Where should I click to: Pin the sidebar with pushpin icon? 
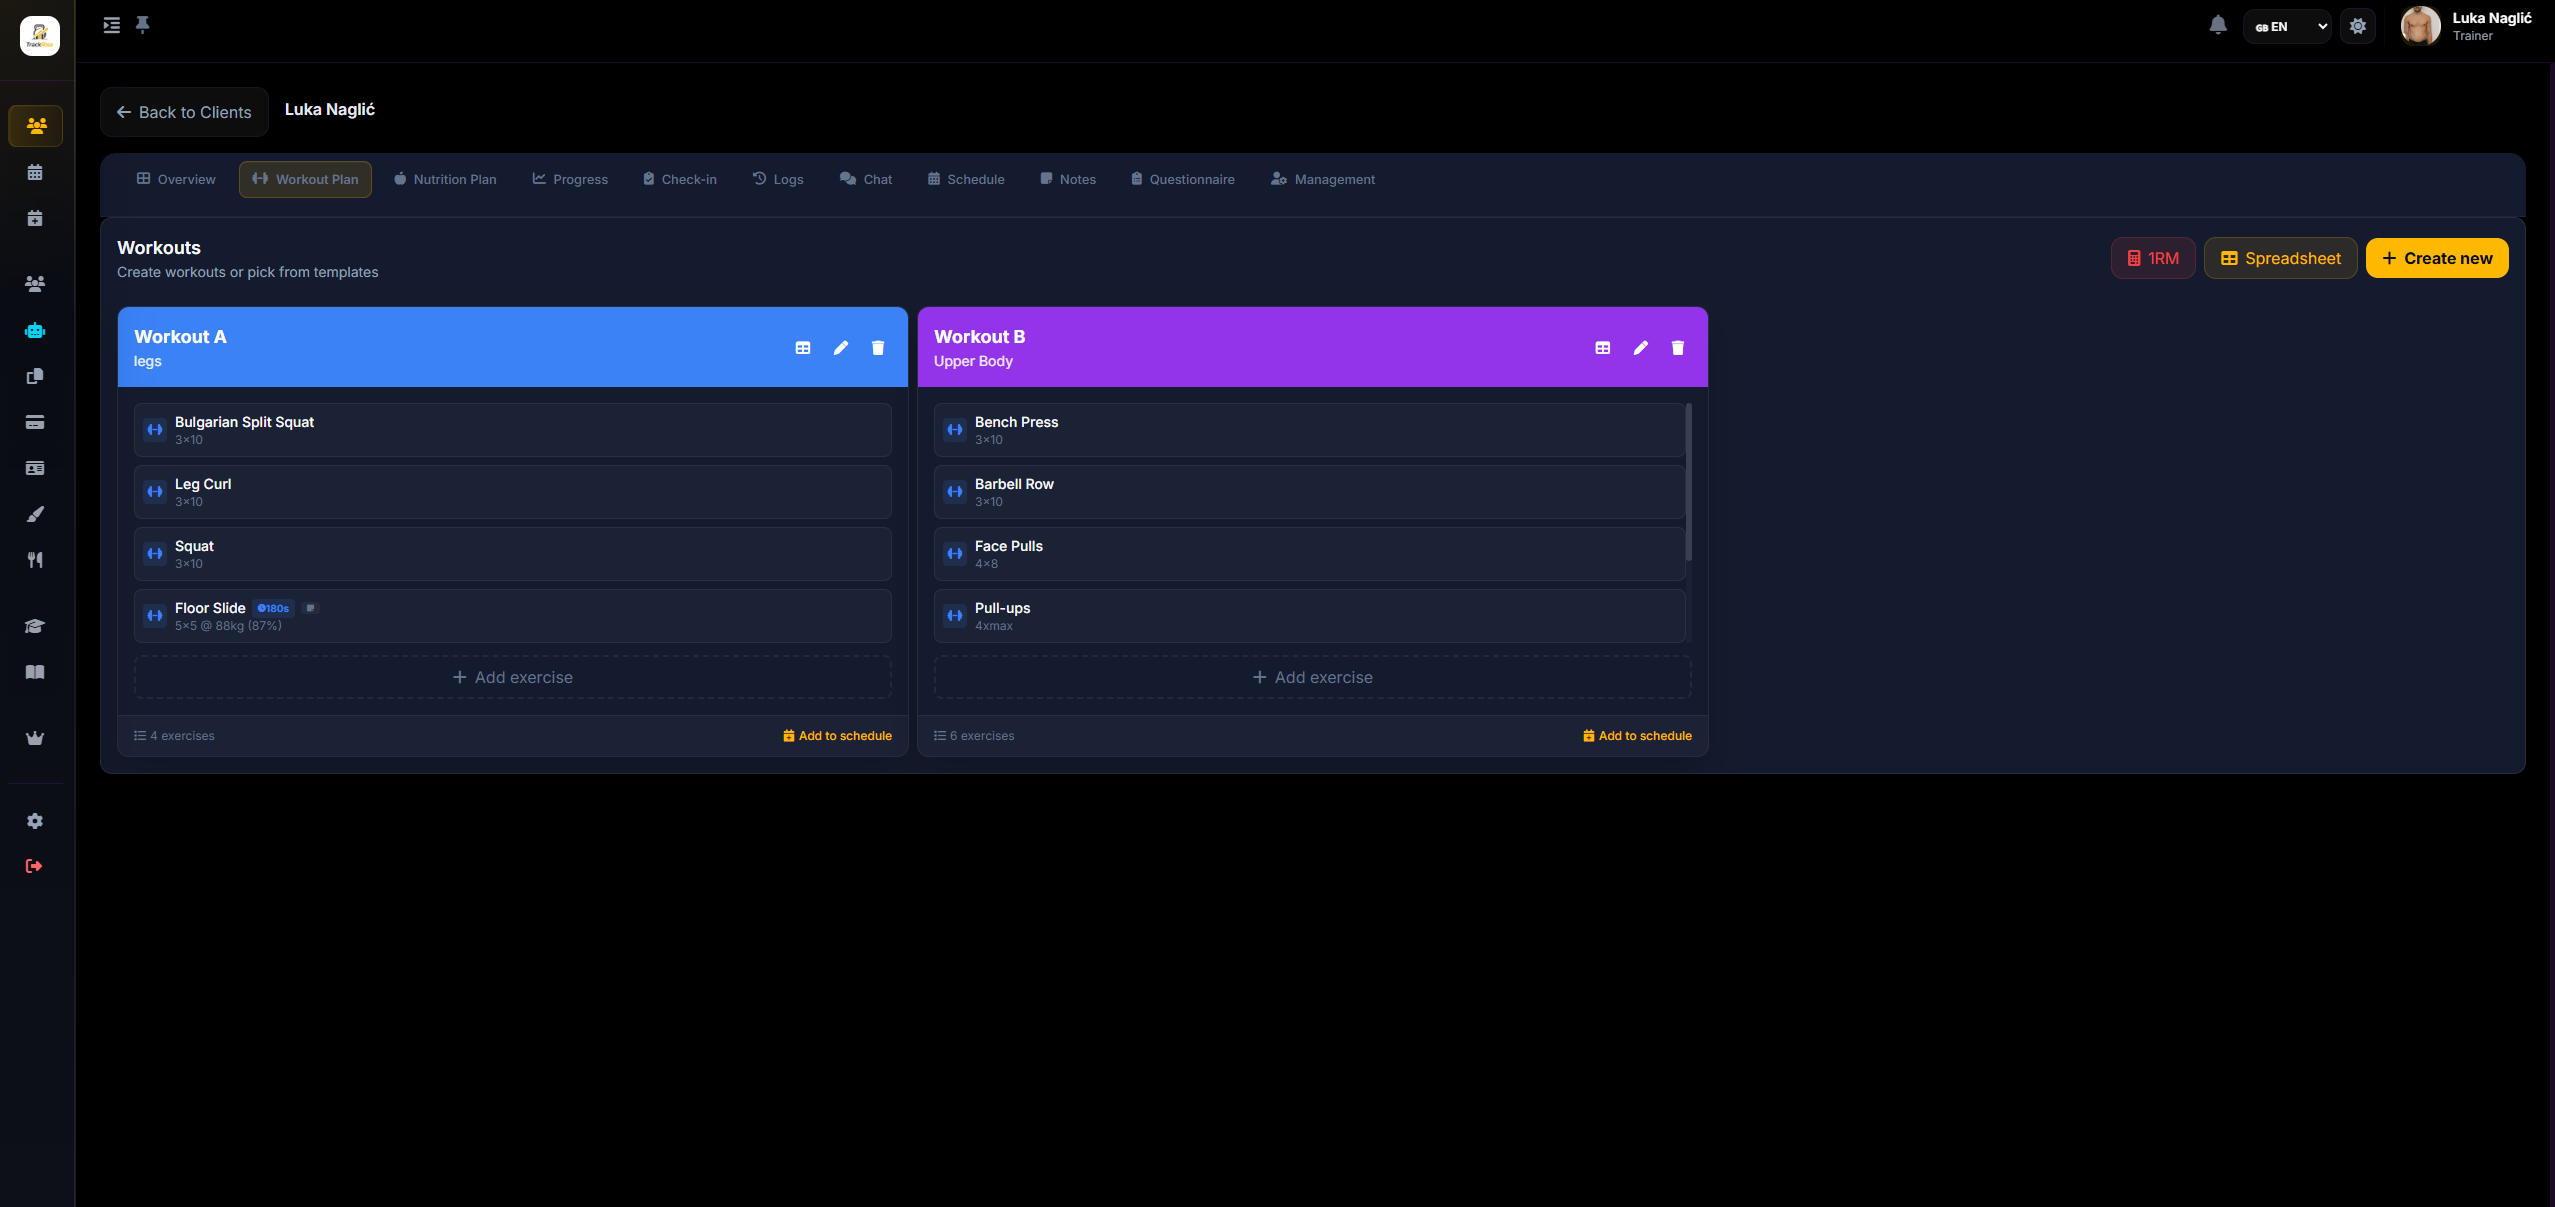(143, 25)
